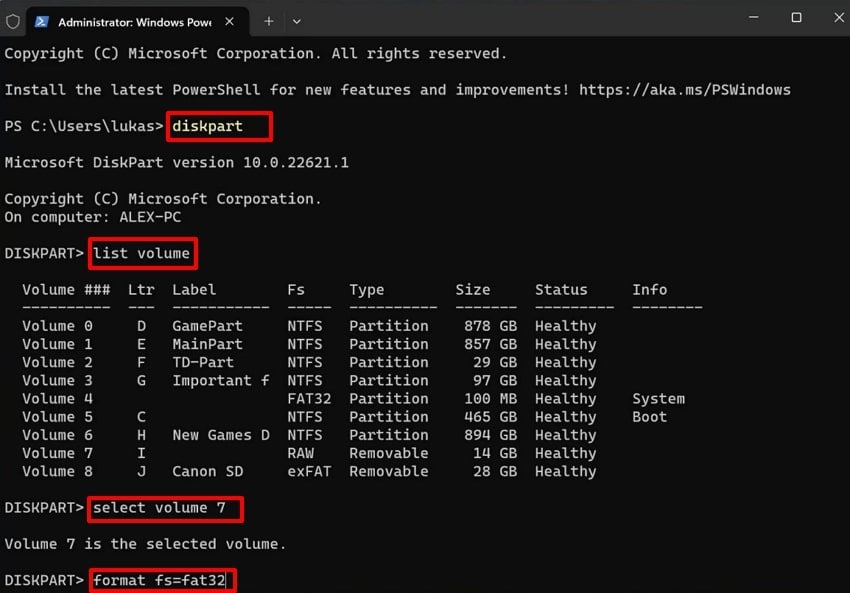The width and height of the screenshot is (850, 593).
Task: Click the exFAT filesystem entry of Volume 8
Action: tap(308, 471)
